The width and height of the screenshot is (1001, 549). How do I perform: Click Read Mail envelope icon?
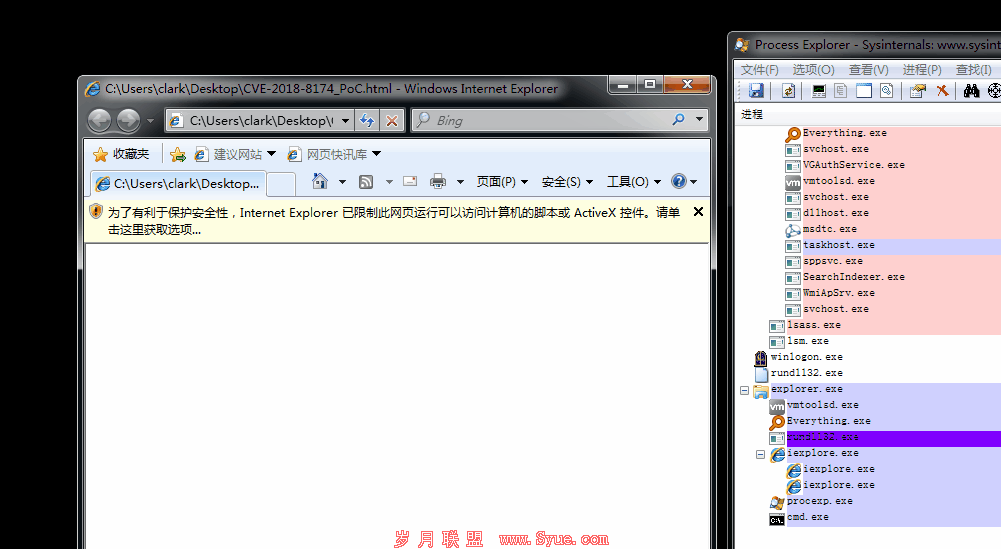point(410,181)
